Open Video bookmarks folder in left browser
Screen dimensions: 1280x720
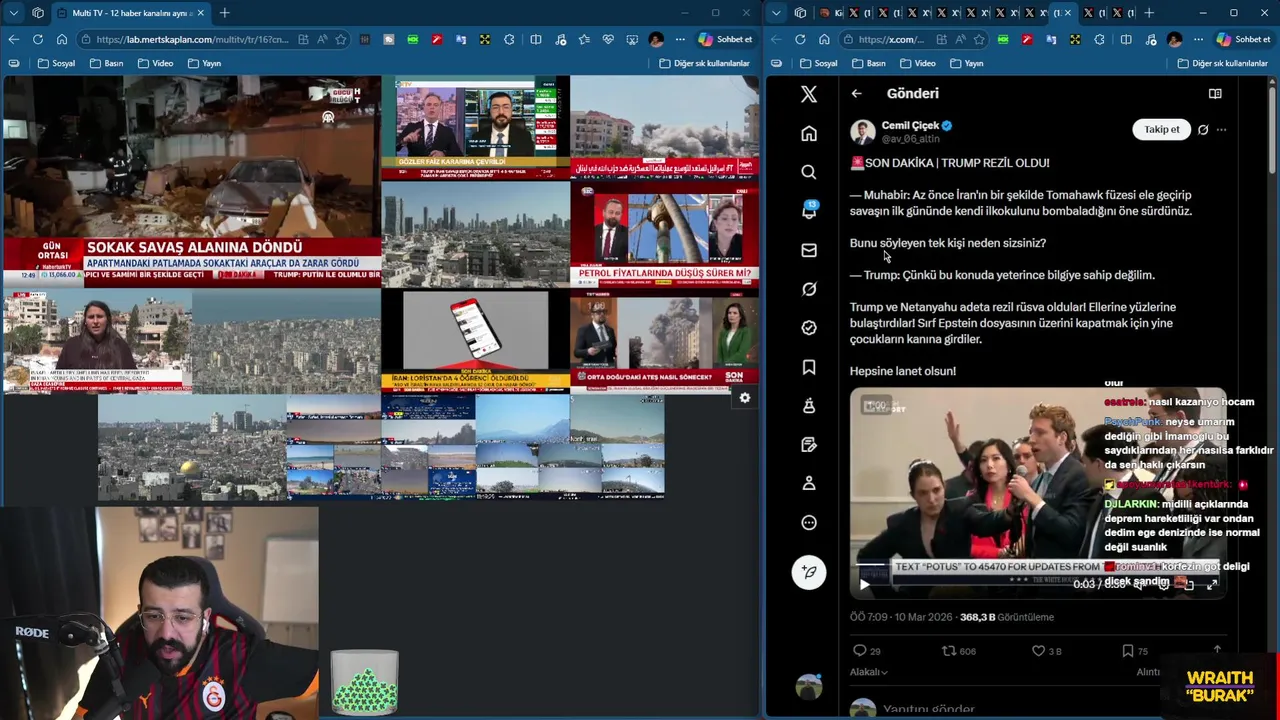155,63
